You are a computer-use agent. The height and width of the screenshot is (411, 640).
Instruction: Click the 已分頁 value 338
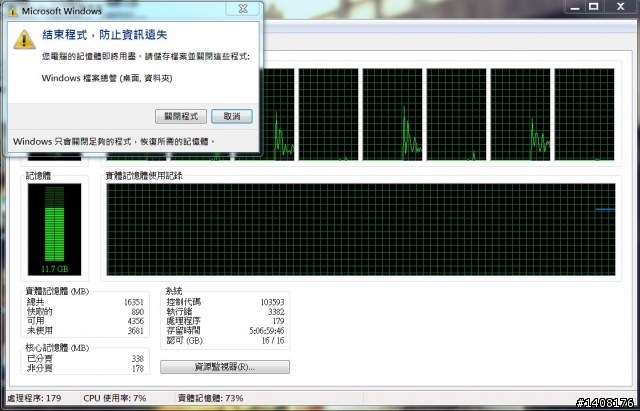[x=138, y=359]
